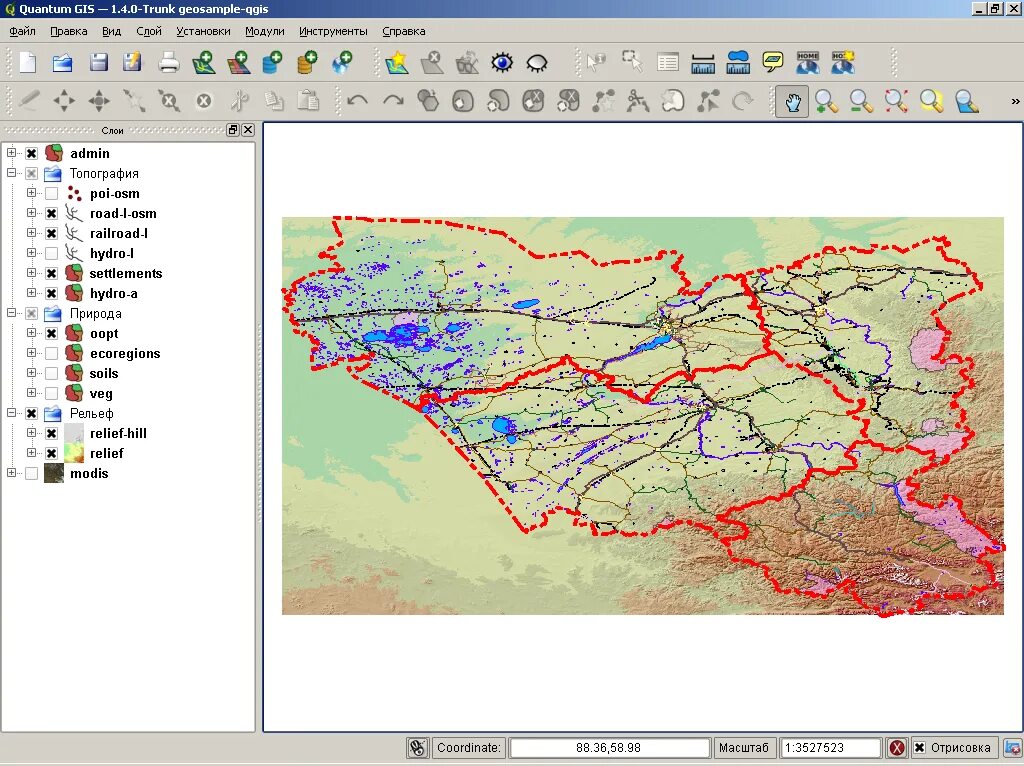Open the Справка menu
1024x766 pixels.
(404, 31)
